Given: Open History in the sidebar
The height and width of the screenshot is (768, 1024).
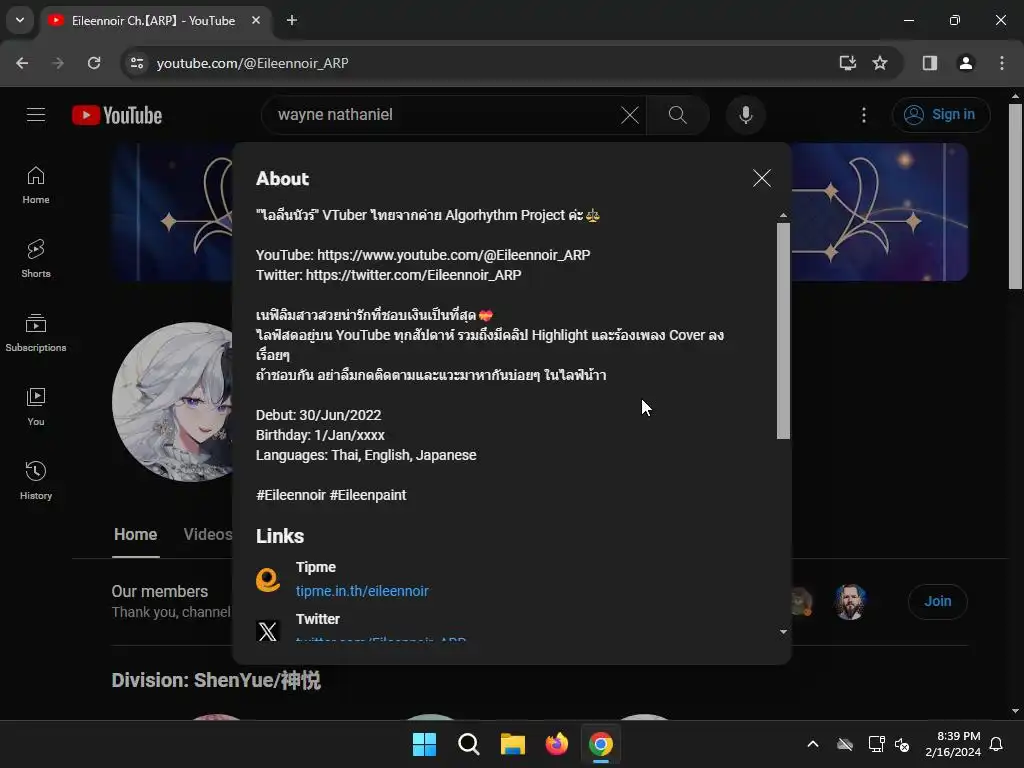Looking at the screenshot, I should pos(36,480).
